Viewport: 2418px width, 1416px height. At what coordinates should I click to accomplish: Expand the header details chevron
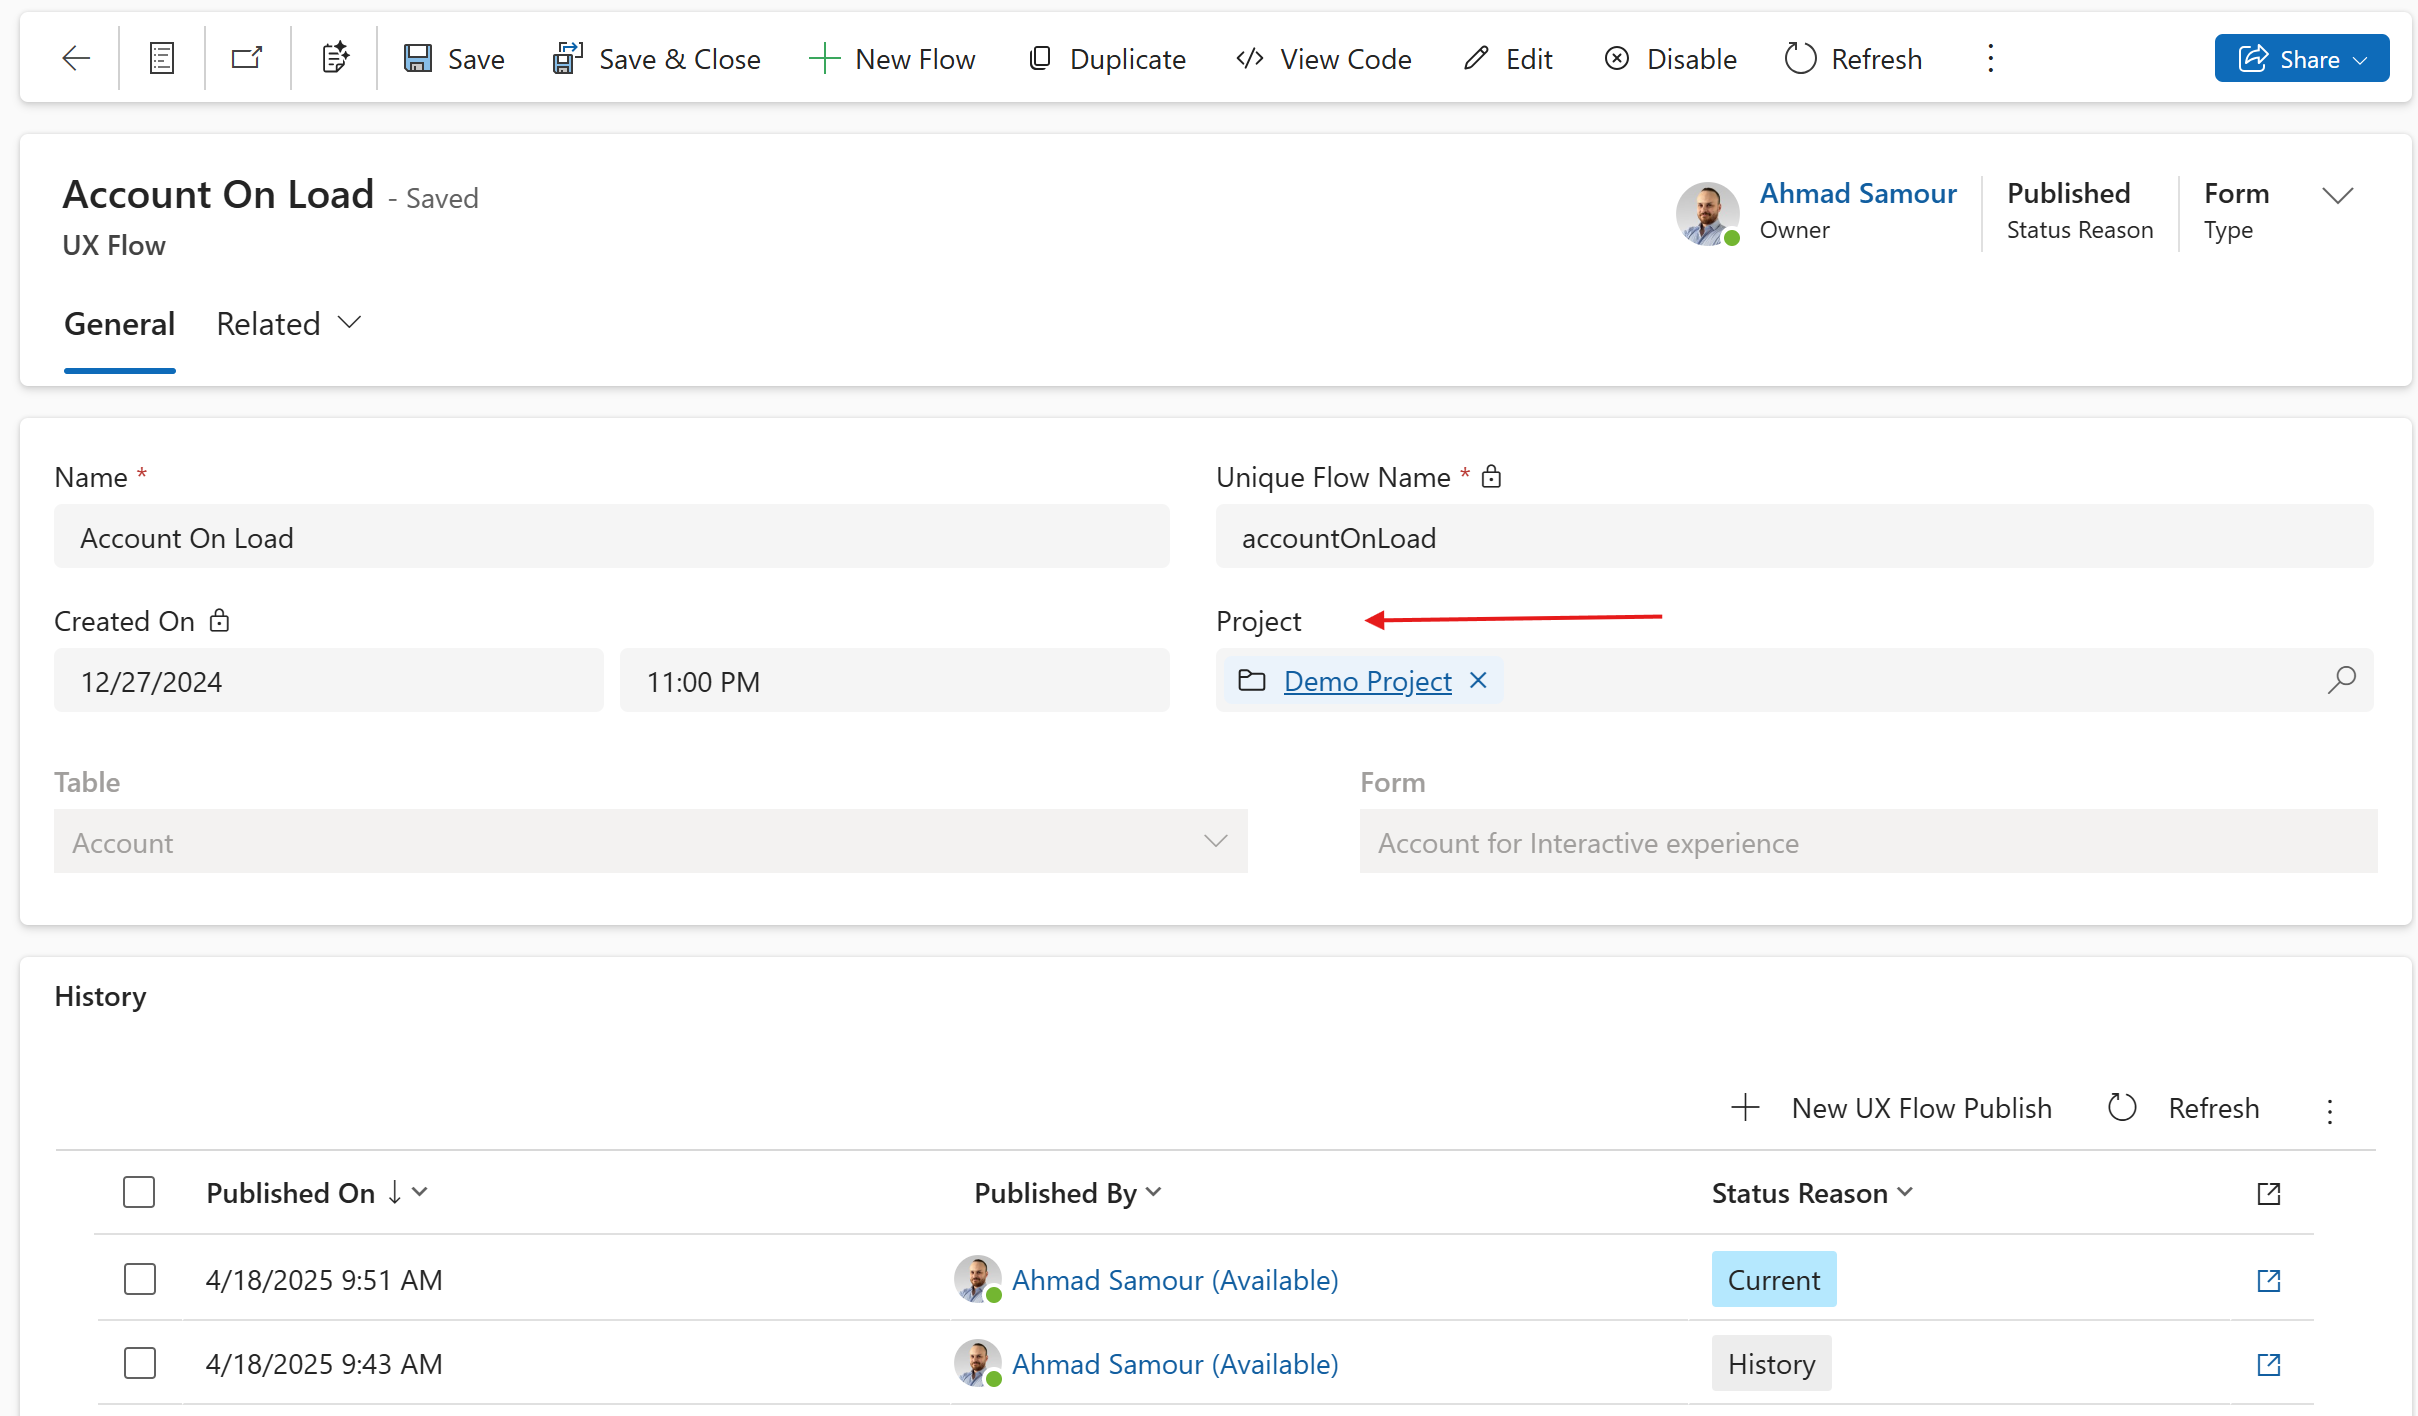[x=2337, y=195]
